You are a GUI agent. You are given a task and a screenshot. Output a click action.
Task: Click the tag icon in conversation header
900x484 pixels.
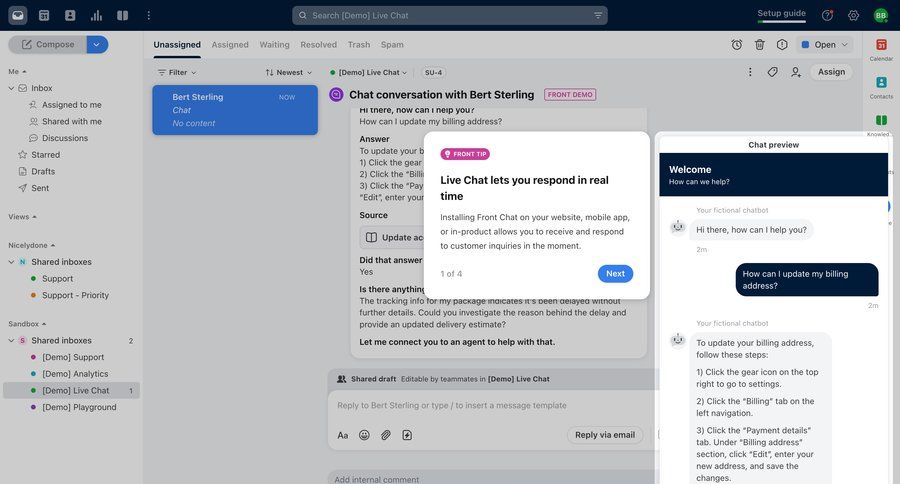(x=772, y=72)
